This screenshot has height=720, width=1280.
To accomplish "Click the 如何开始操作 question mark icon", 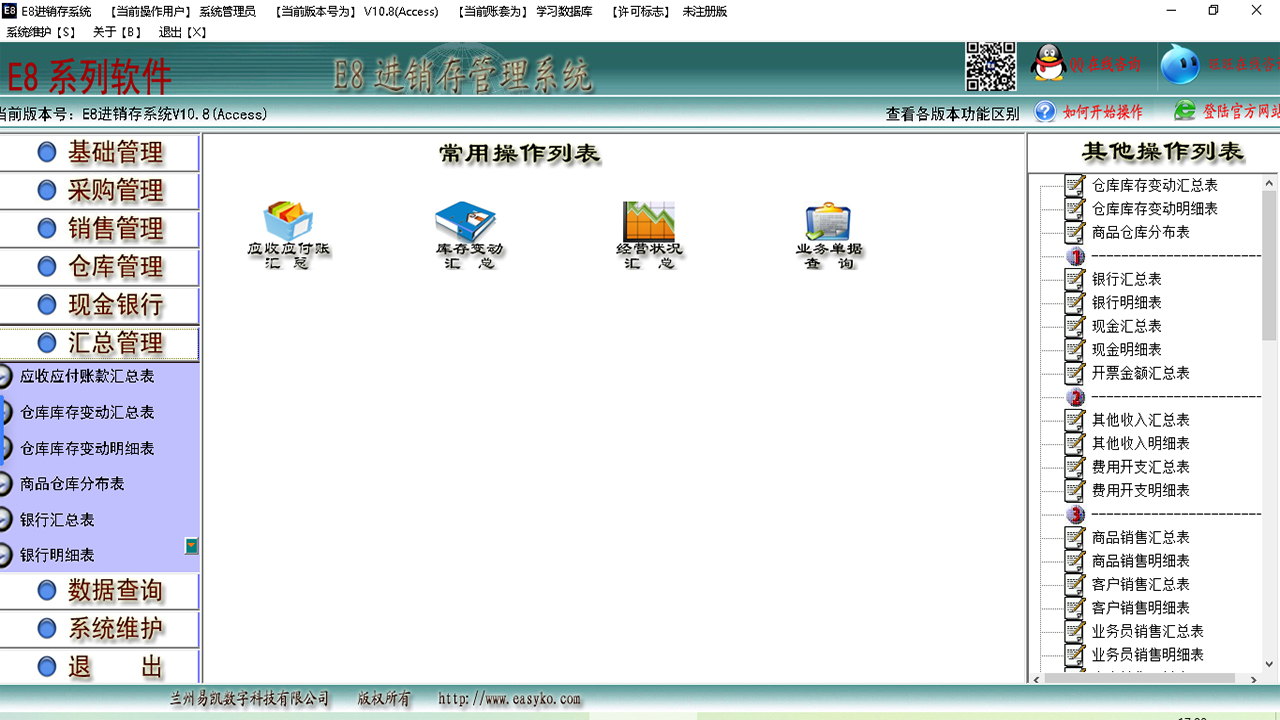I will click(1045, 112).
